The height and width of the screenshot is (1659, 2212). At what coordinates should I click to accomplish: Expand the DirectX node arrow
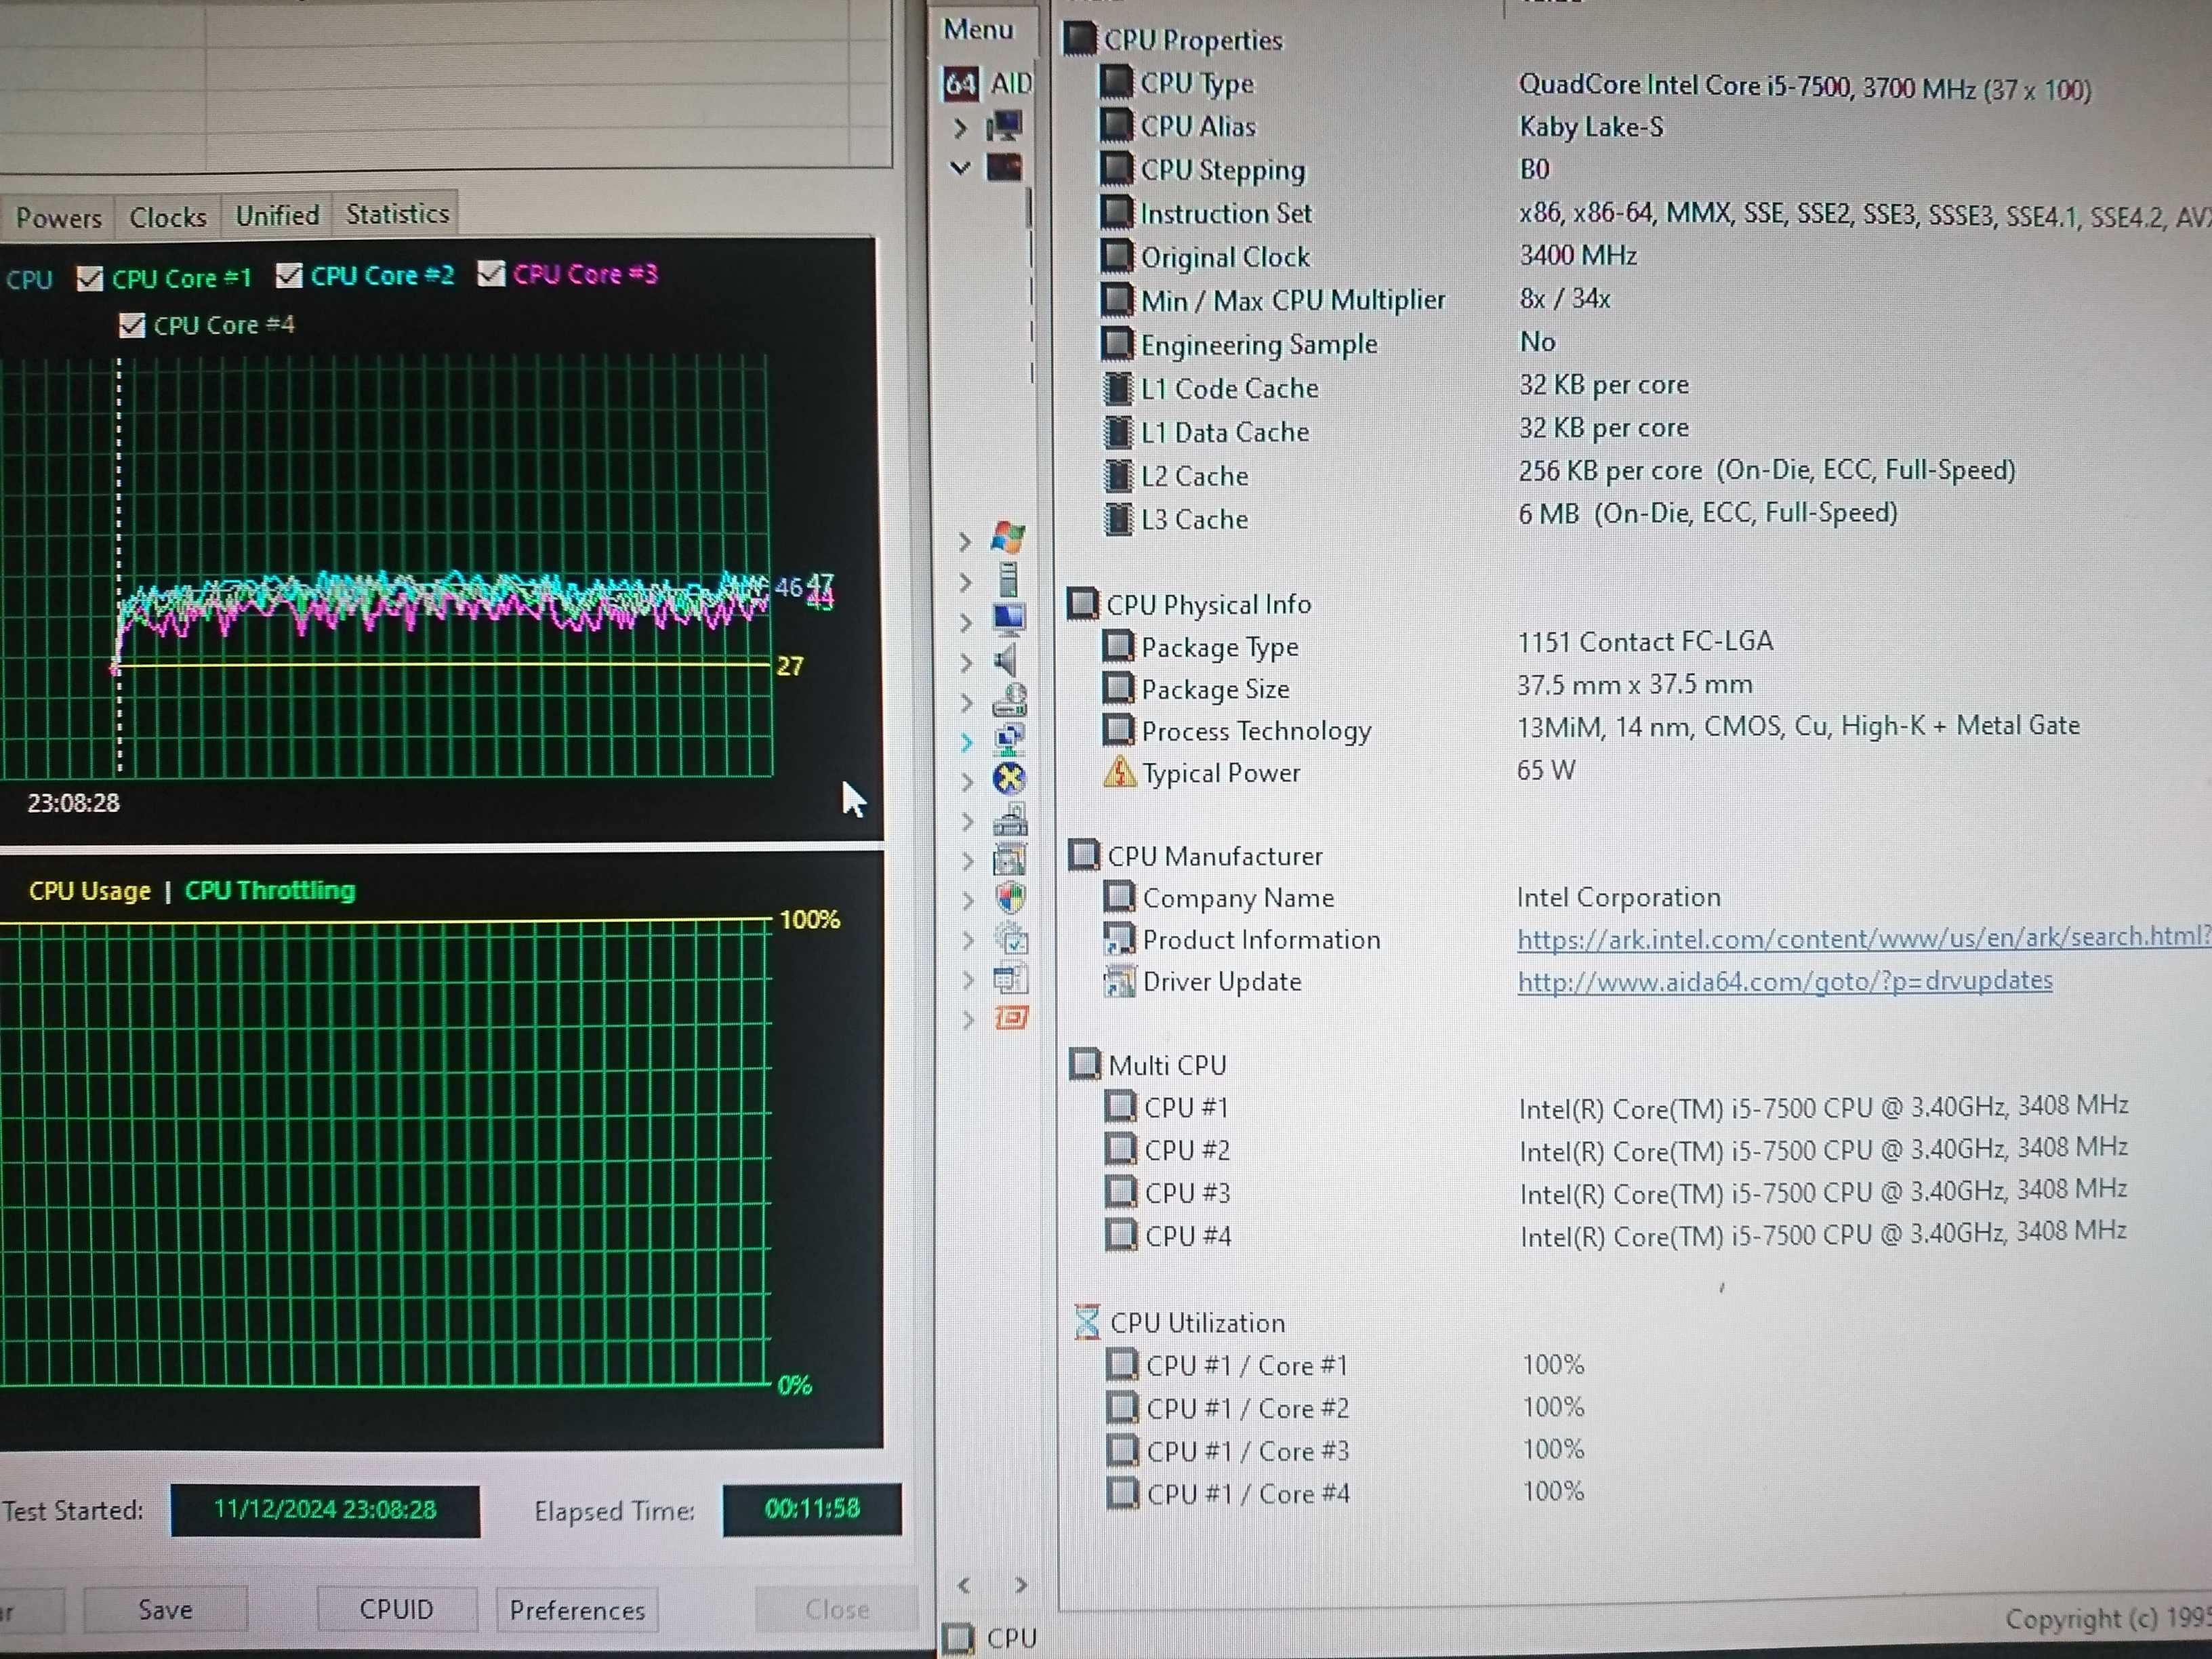(x=967, y=781)
